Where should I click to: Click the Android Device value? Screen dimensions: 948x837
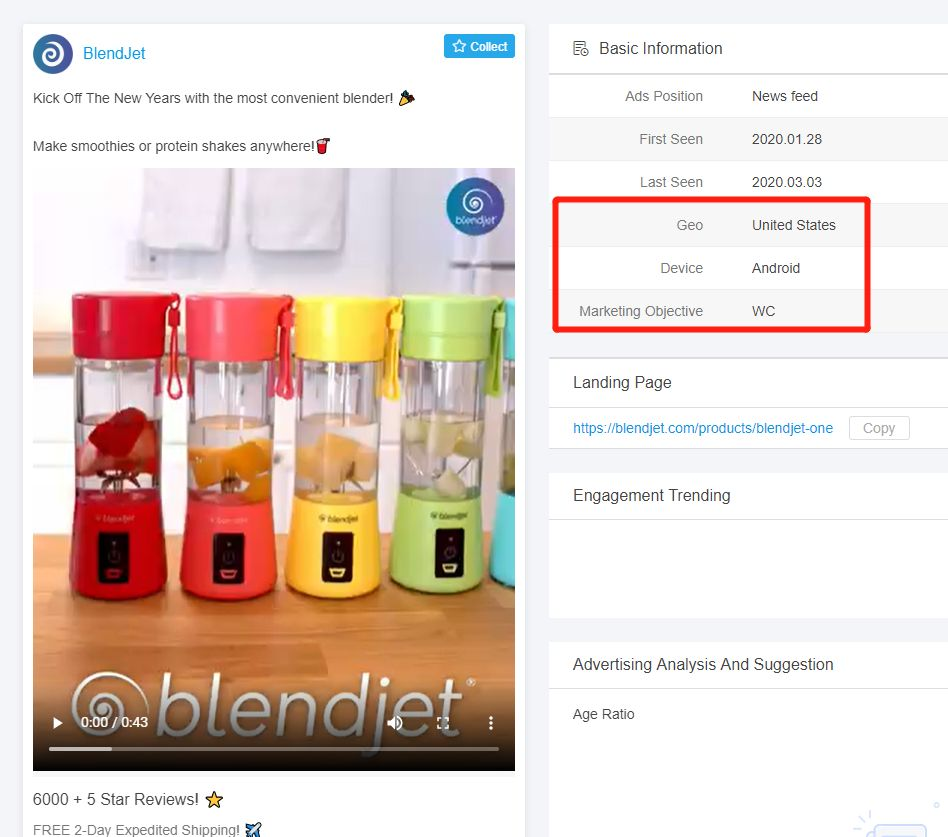tap(776, 268)
